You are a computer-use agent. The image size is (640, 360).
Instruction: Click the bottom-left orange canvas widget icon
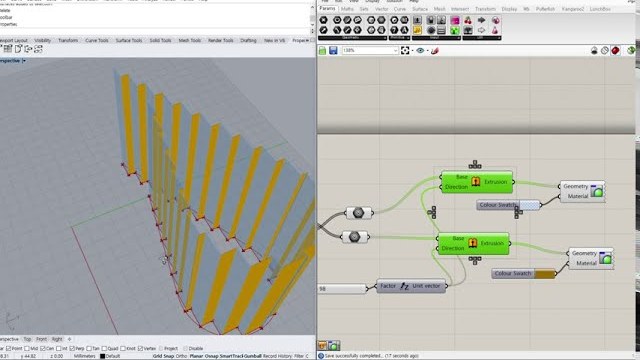[x=322, y=346]
